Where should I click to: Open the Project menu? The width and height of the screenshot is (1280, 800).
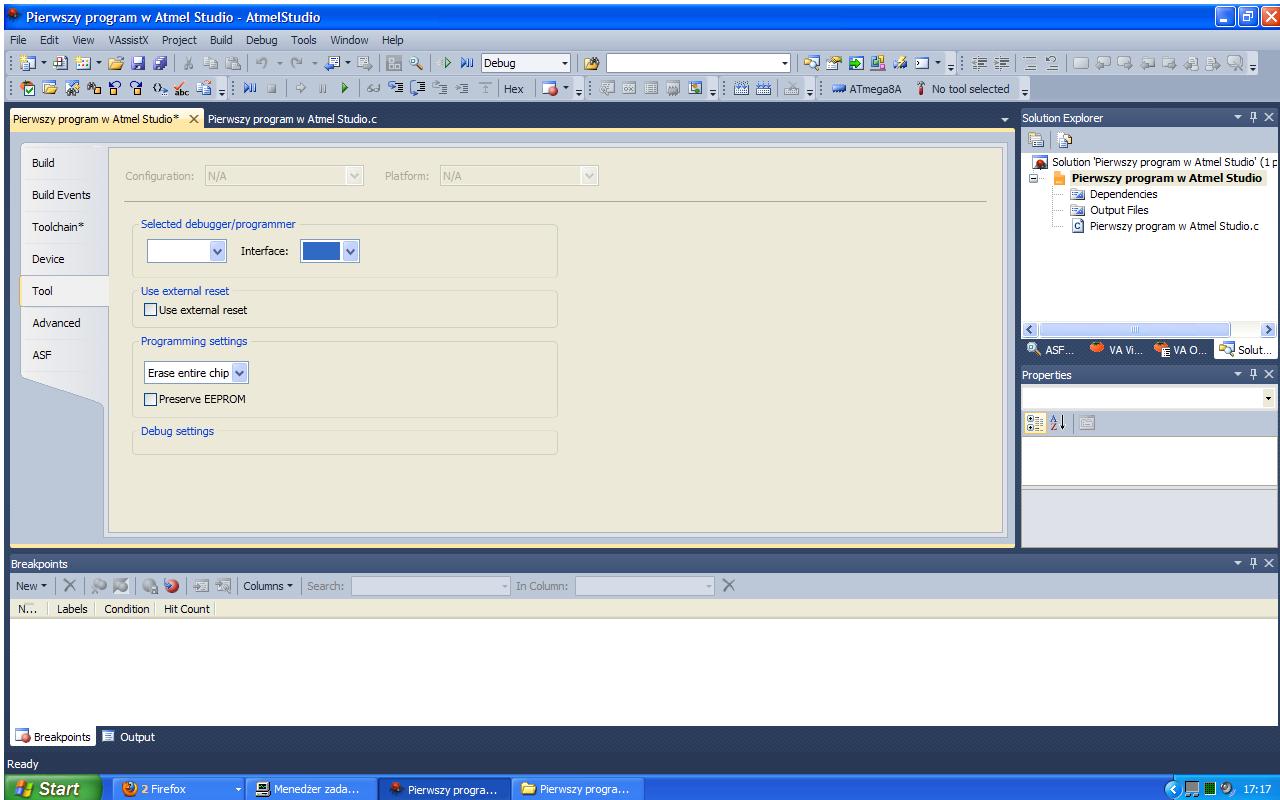click(180, 40)
